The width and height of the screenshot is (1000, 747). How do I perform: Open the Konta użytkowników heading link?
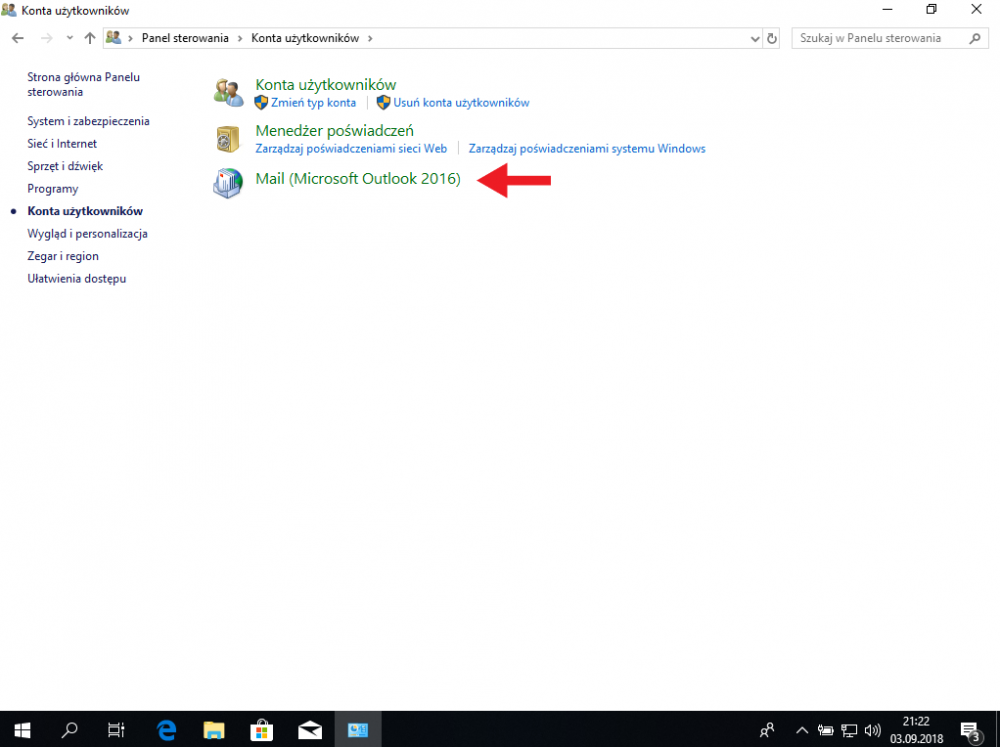point(326,84)
